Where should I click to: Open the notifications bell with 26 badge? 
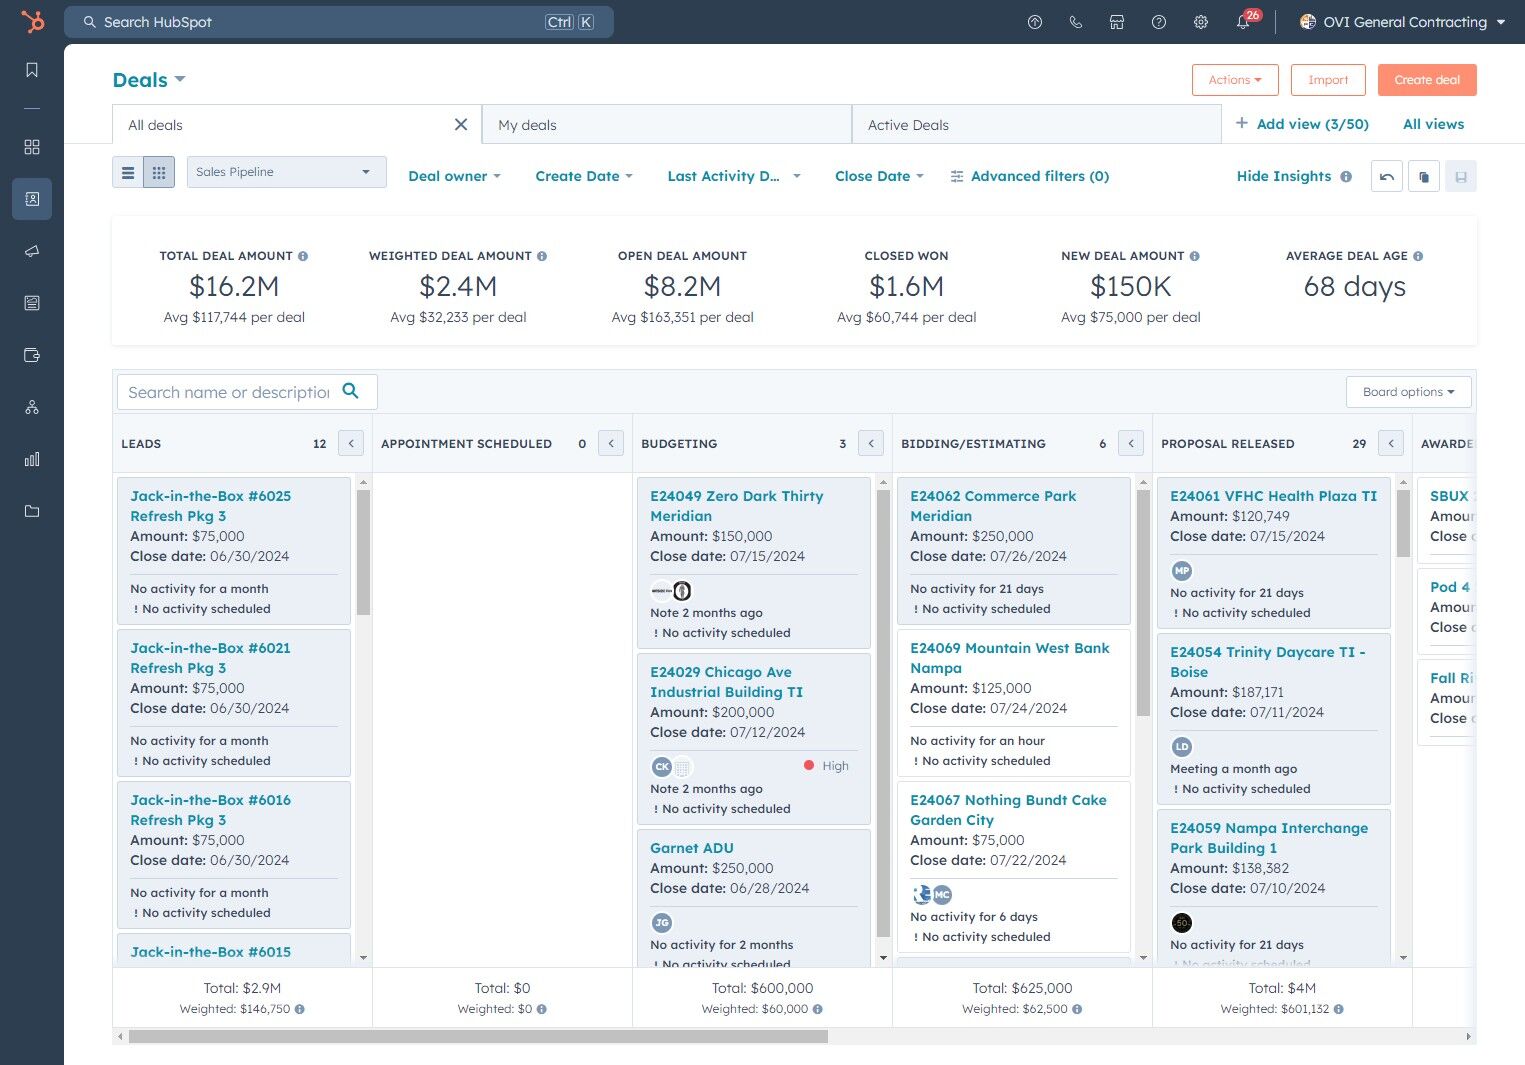click(1244, 21)
